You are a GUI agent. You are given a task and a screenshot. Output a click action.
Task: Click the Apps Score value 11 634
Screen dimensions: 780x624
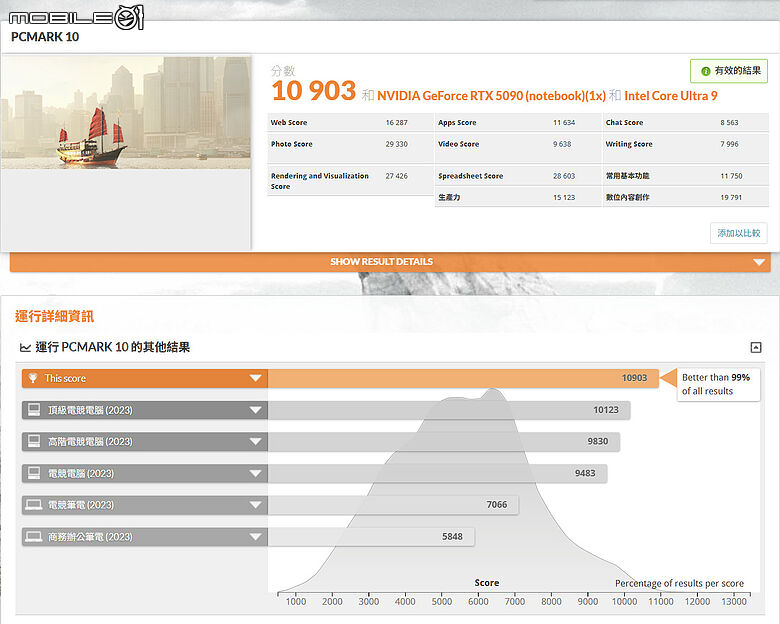click(564, 122)
